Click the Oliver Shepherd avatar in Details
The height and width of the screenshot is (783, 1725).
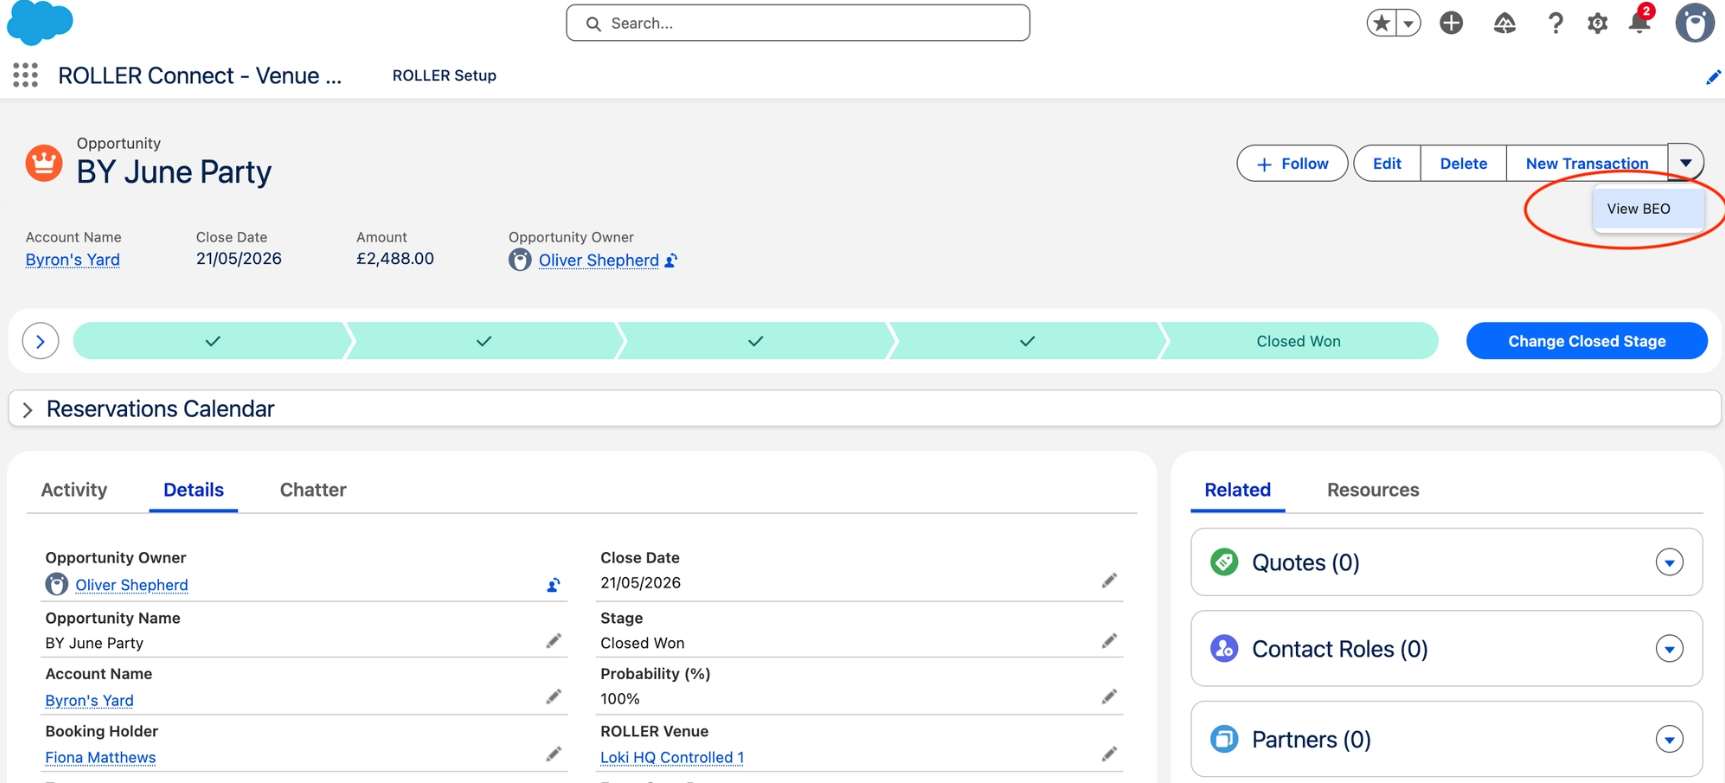(56, 585)
